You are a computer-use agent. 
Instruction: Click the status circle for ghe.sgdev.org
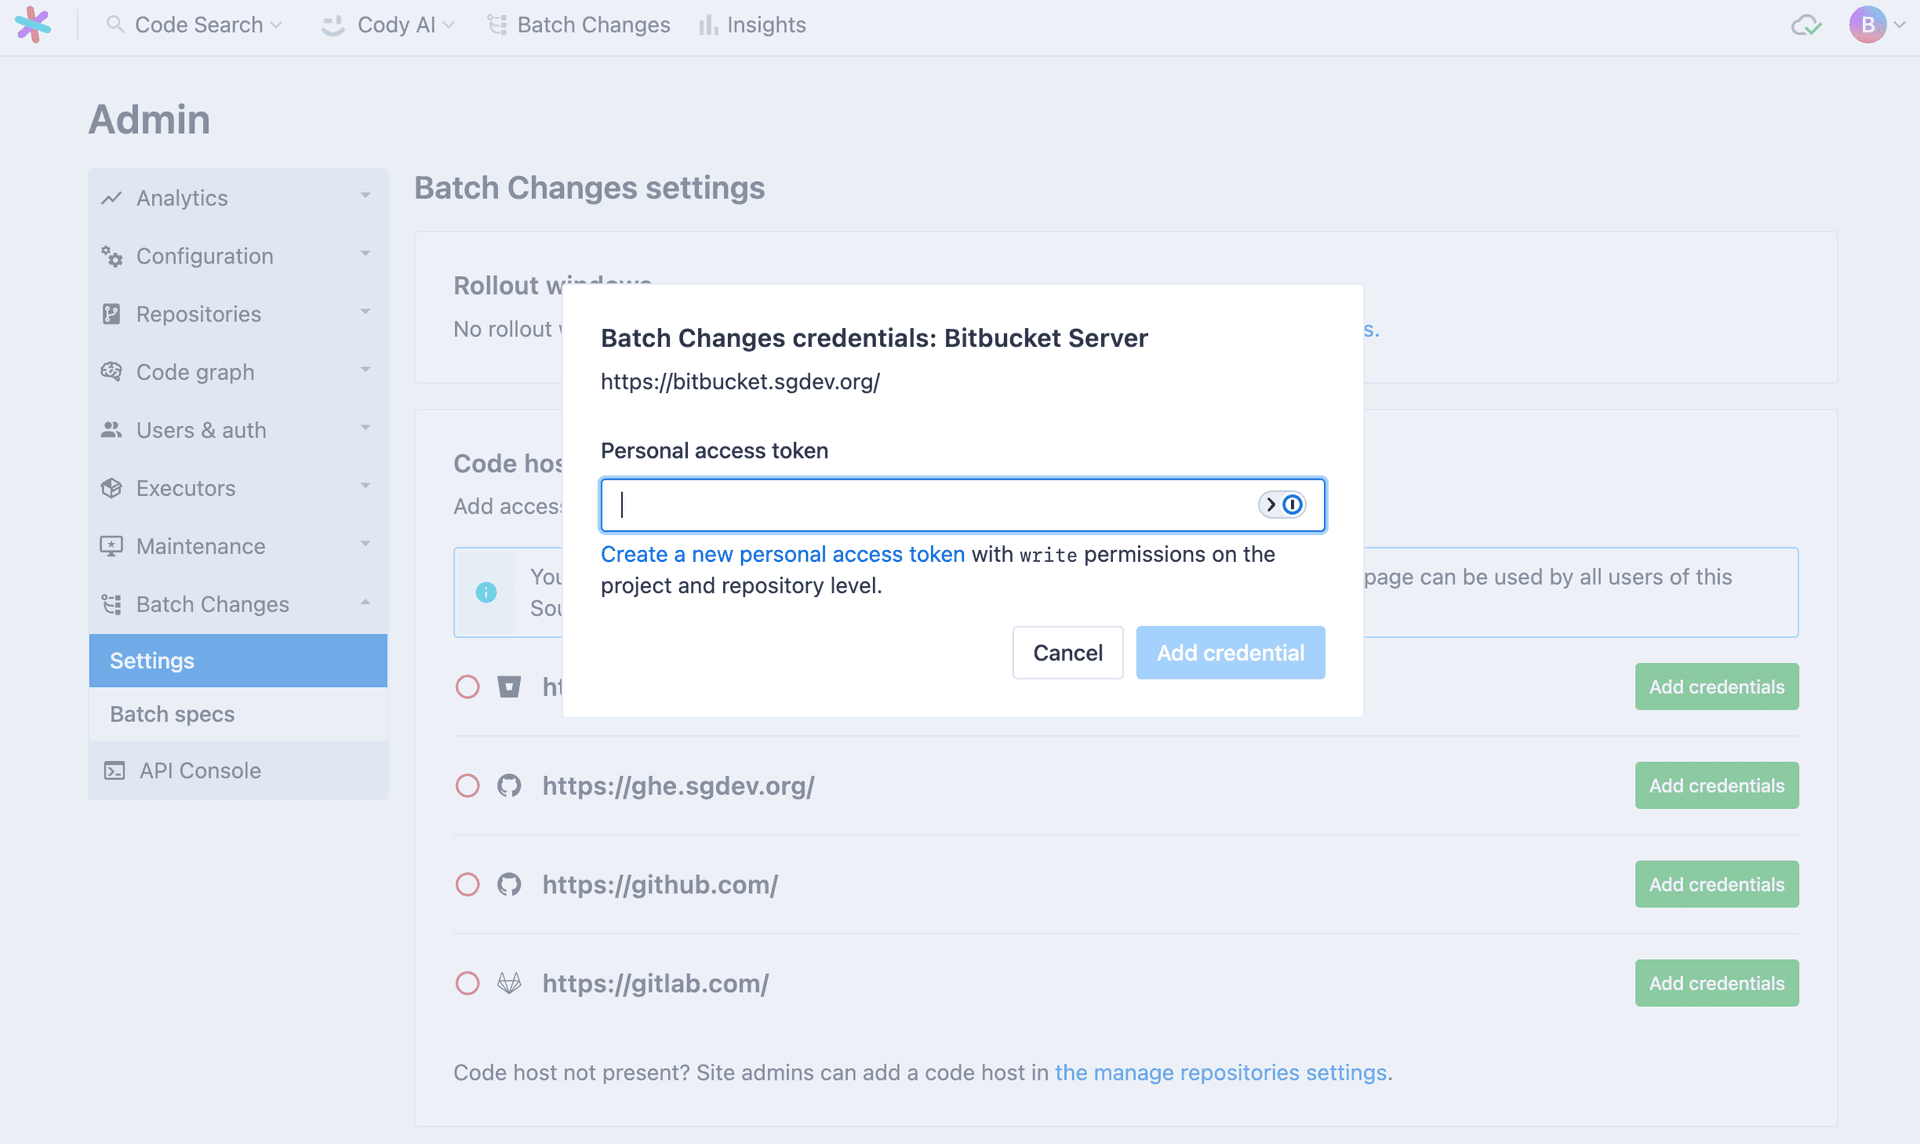[467, 786]
